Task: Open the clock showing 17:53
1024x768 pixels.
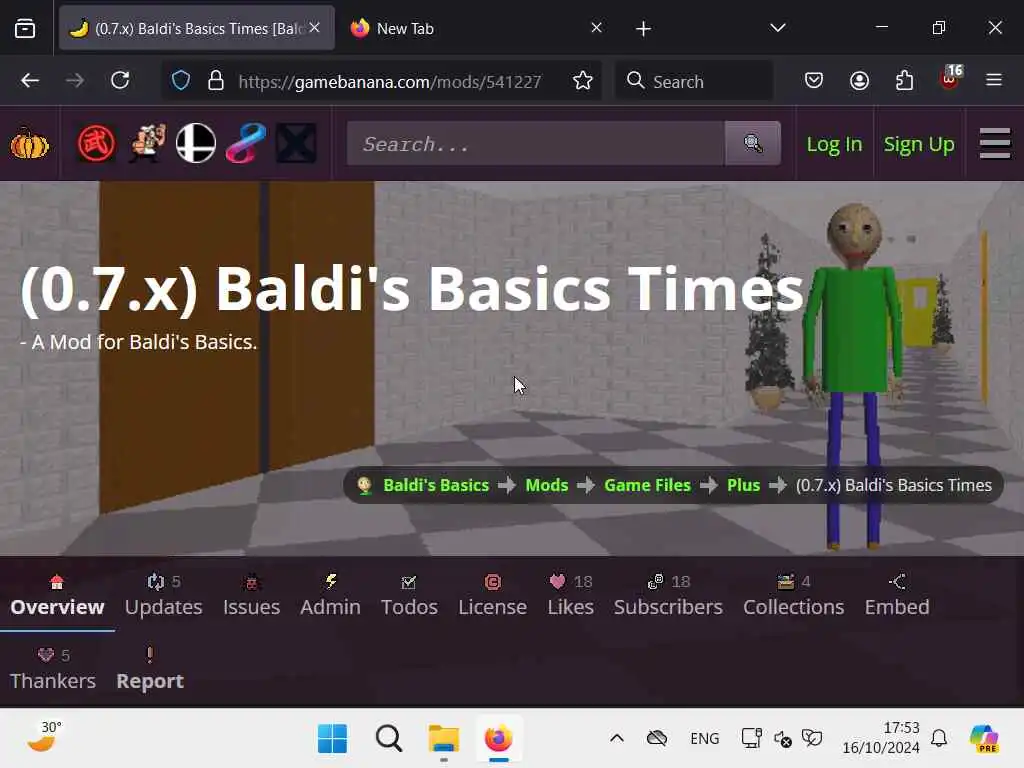Action: click(x=881, y=737)
